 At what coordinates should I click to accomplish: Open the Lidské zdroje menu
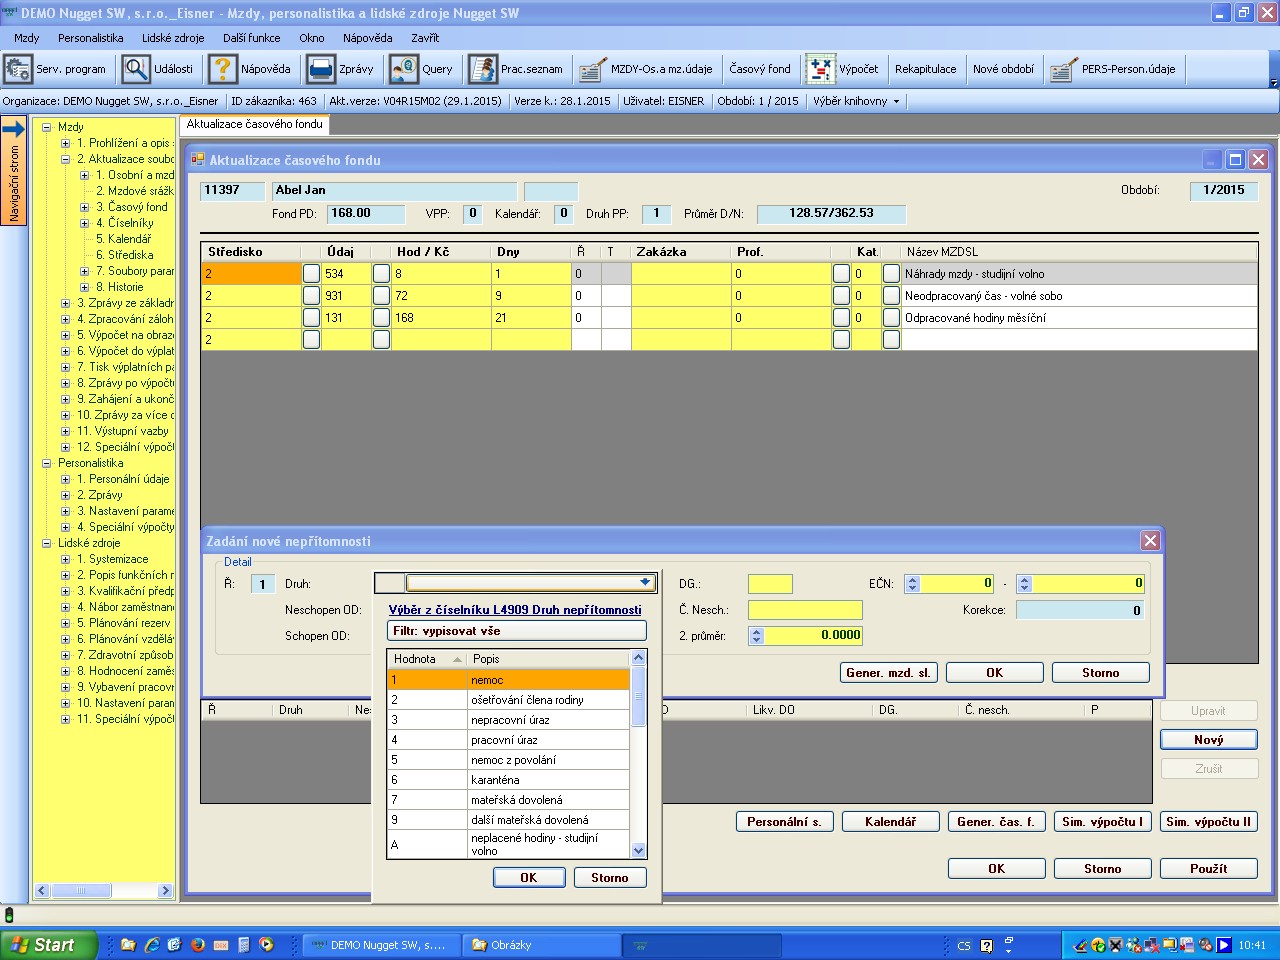pyautogui.click(x=173, y=38)
